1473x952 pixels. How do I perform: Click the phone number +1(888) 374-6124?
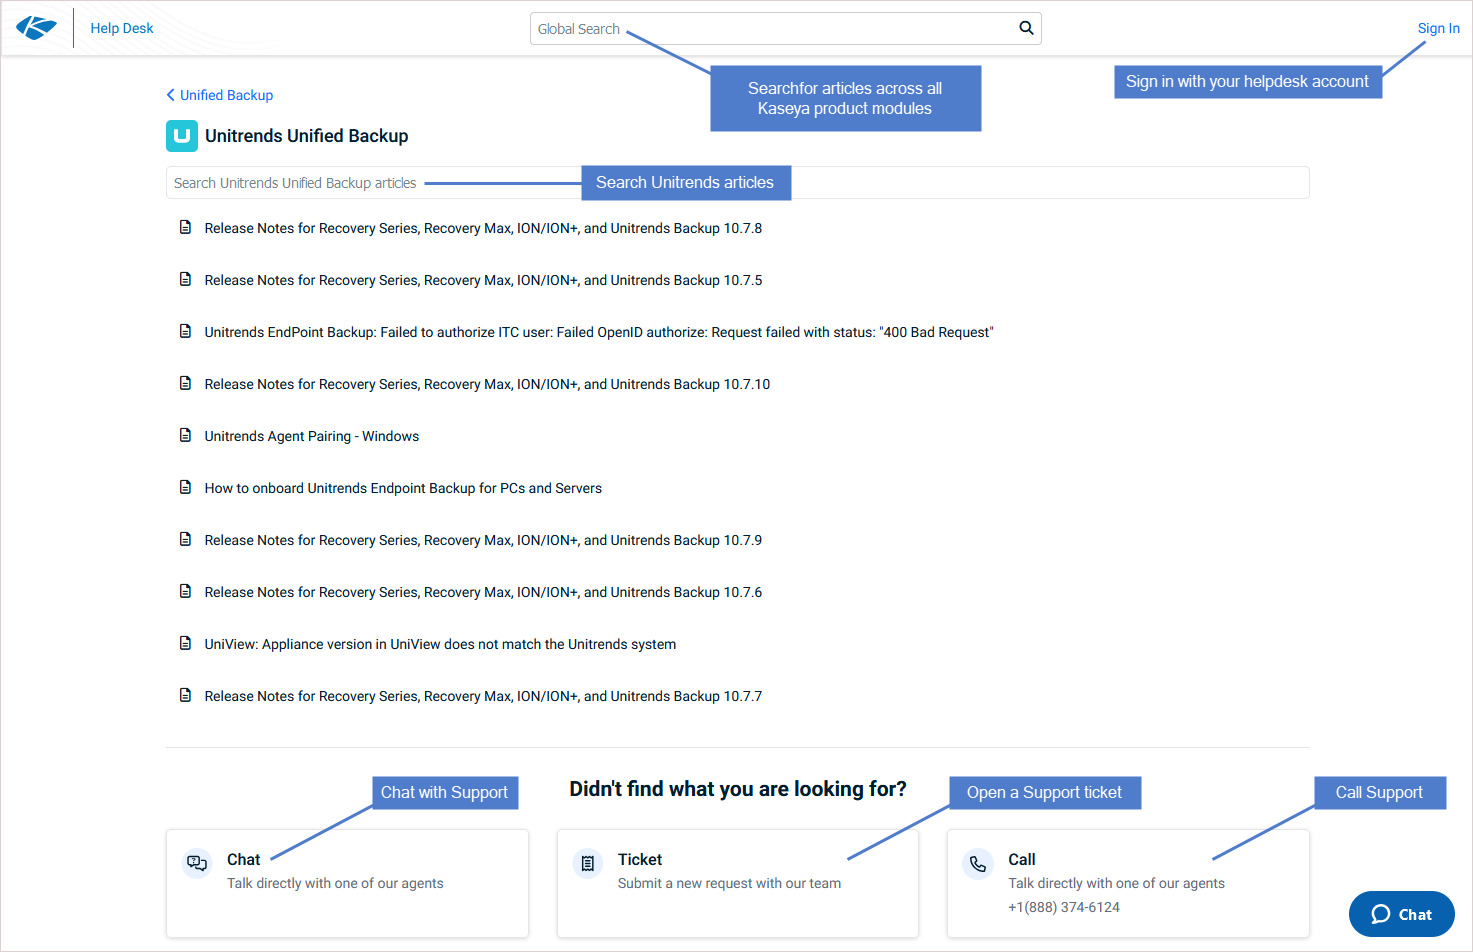click(1064, 907)
